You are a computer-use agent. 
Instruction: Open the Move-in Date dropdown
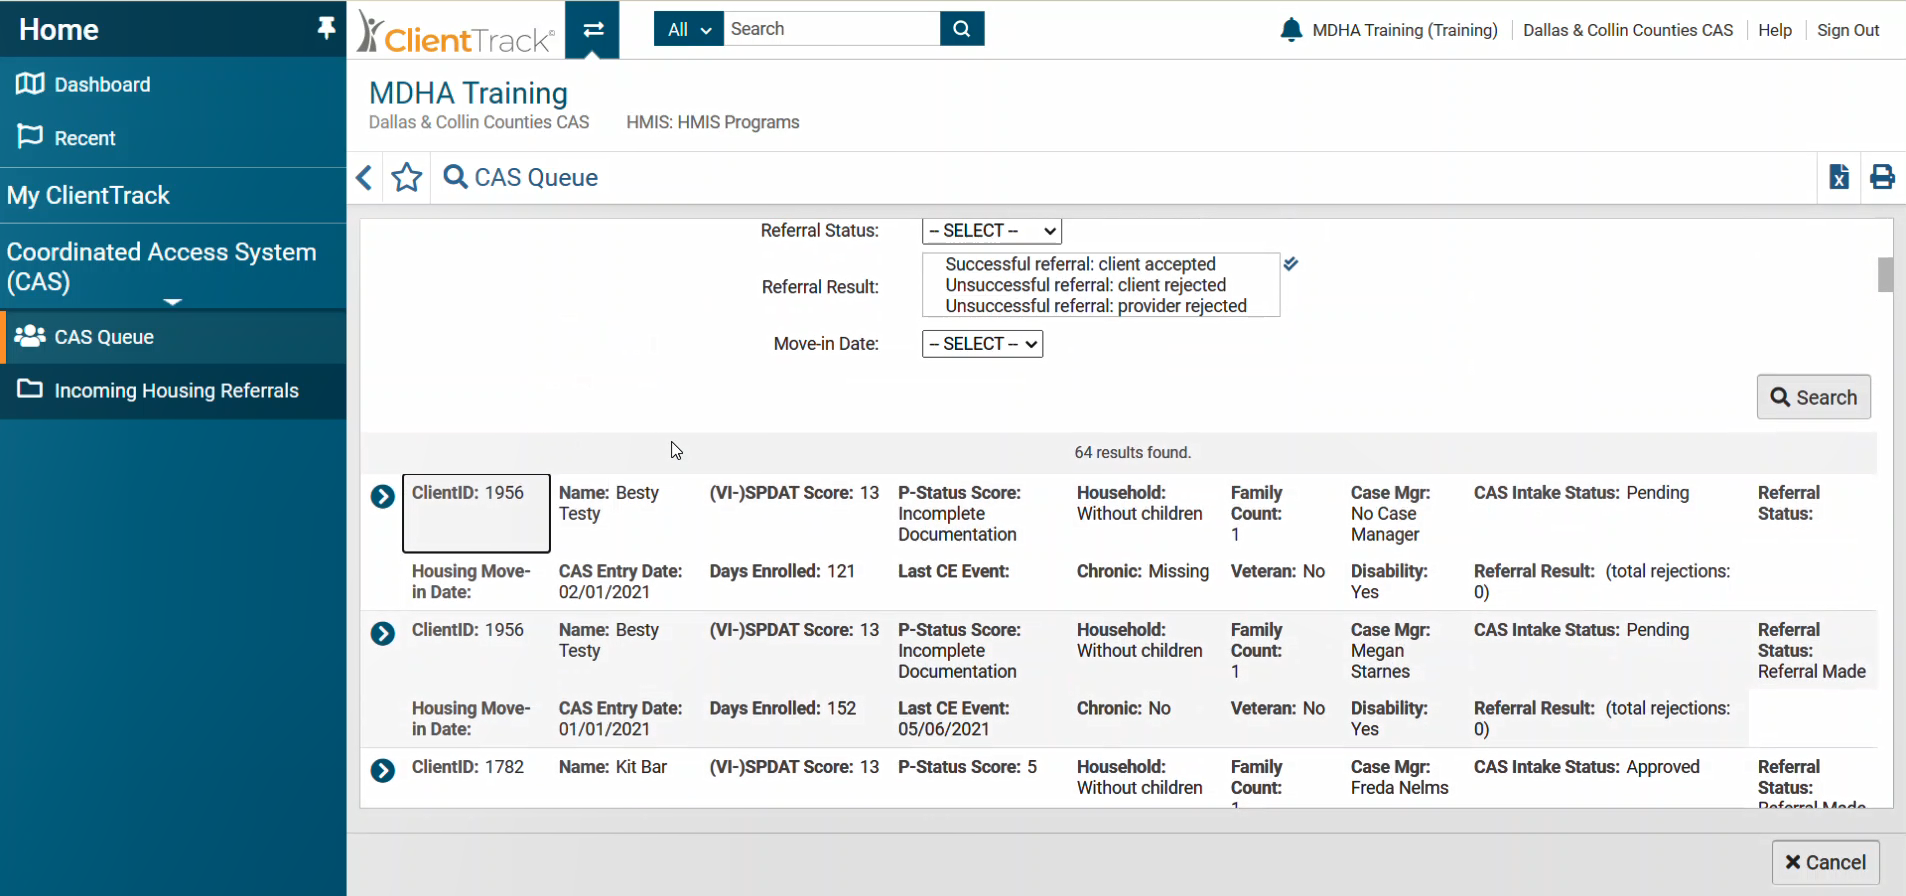982,344
